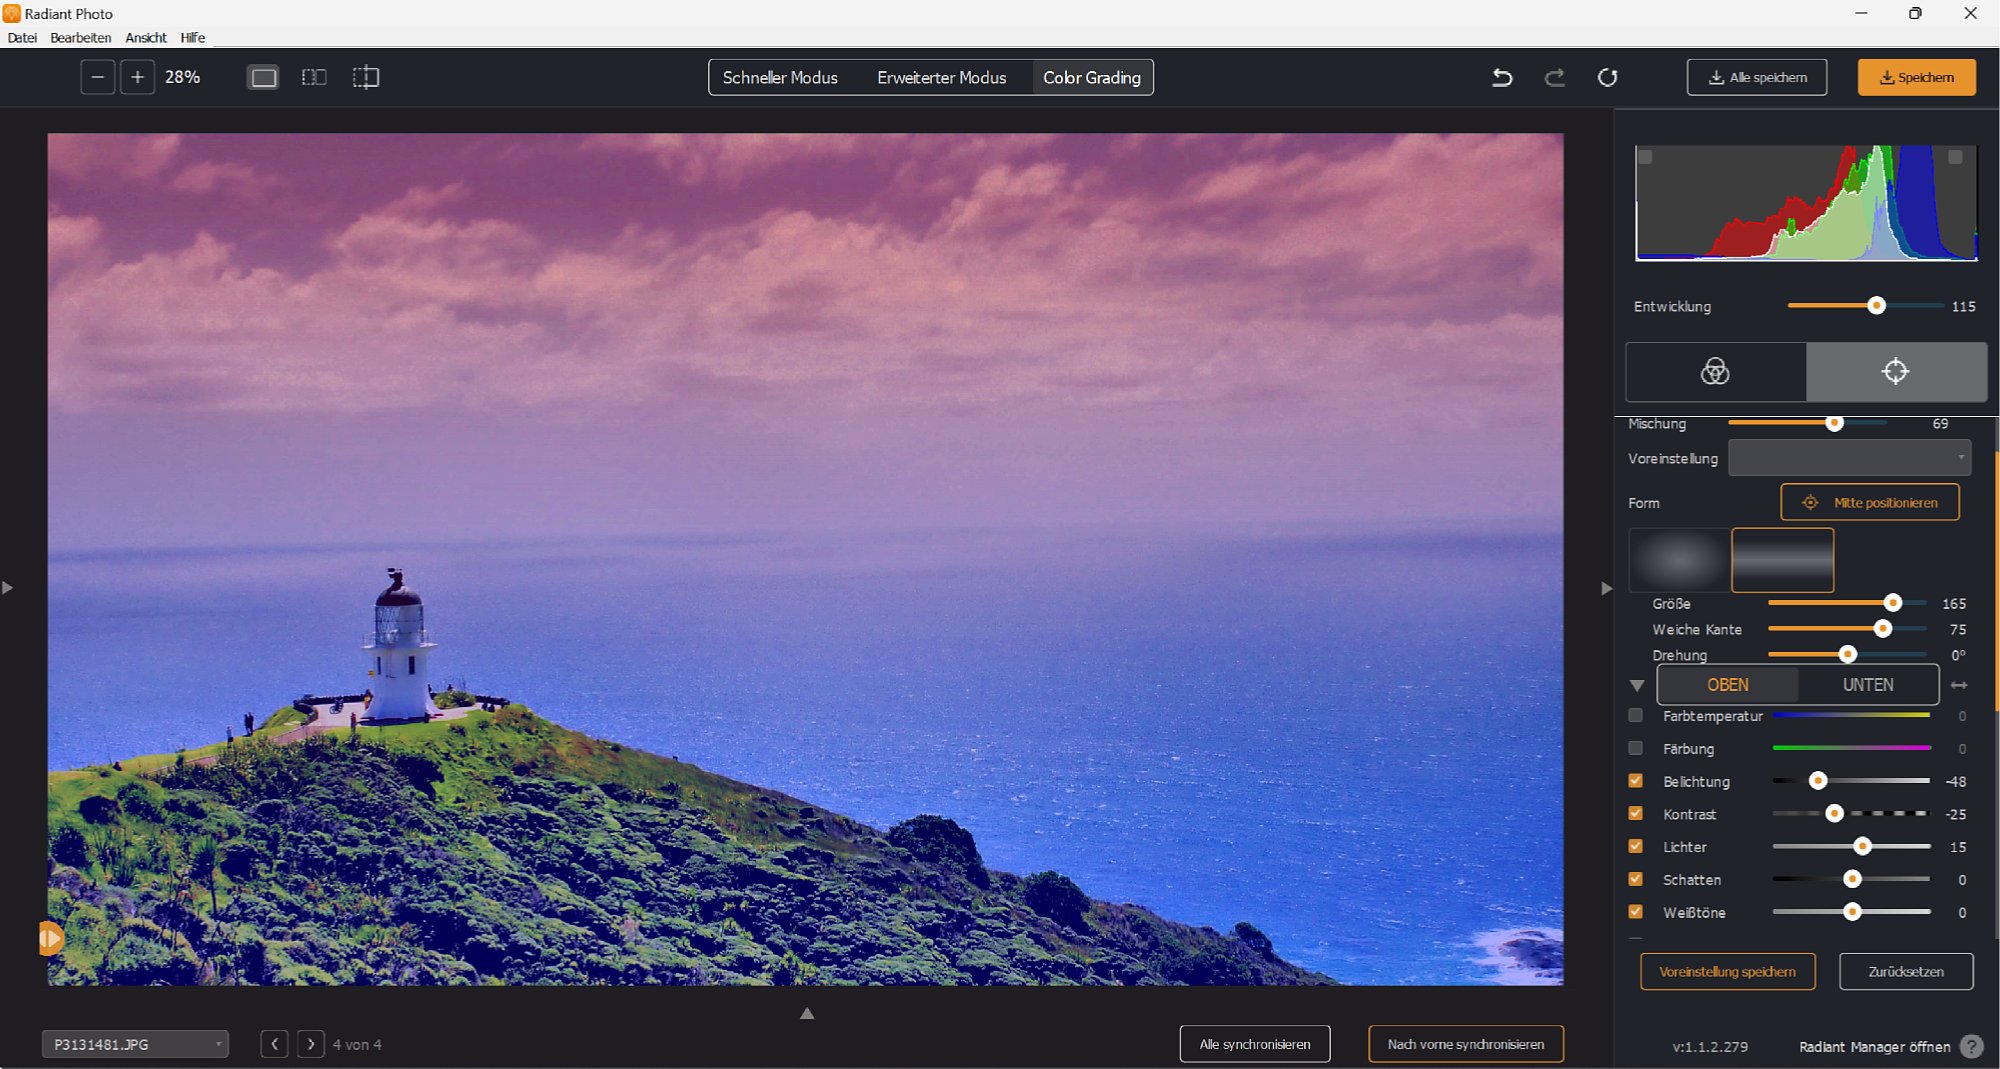This screenshot has height=1069, width=2000.
Task: Click Zurücksetzen button
Action: click(1906, 971)
